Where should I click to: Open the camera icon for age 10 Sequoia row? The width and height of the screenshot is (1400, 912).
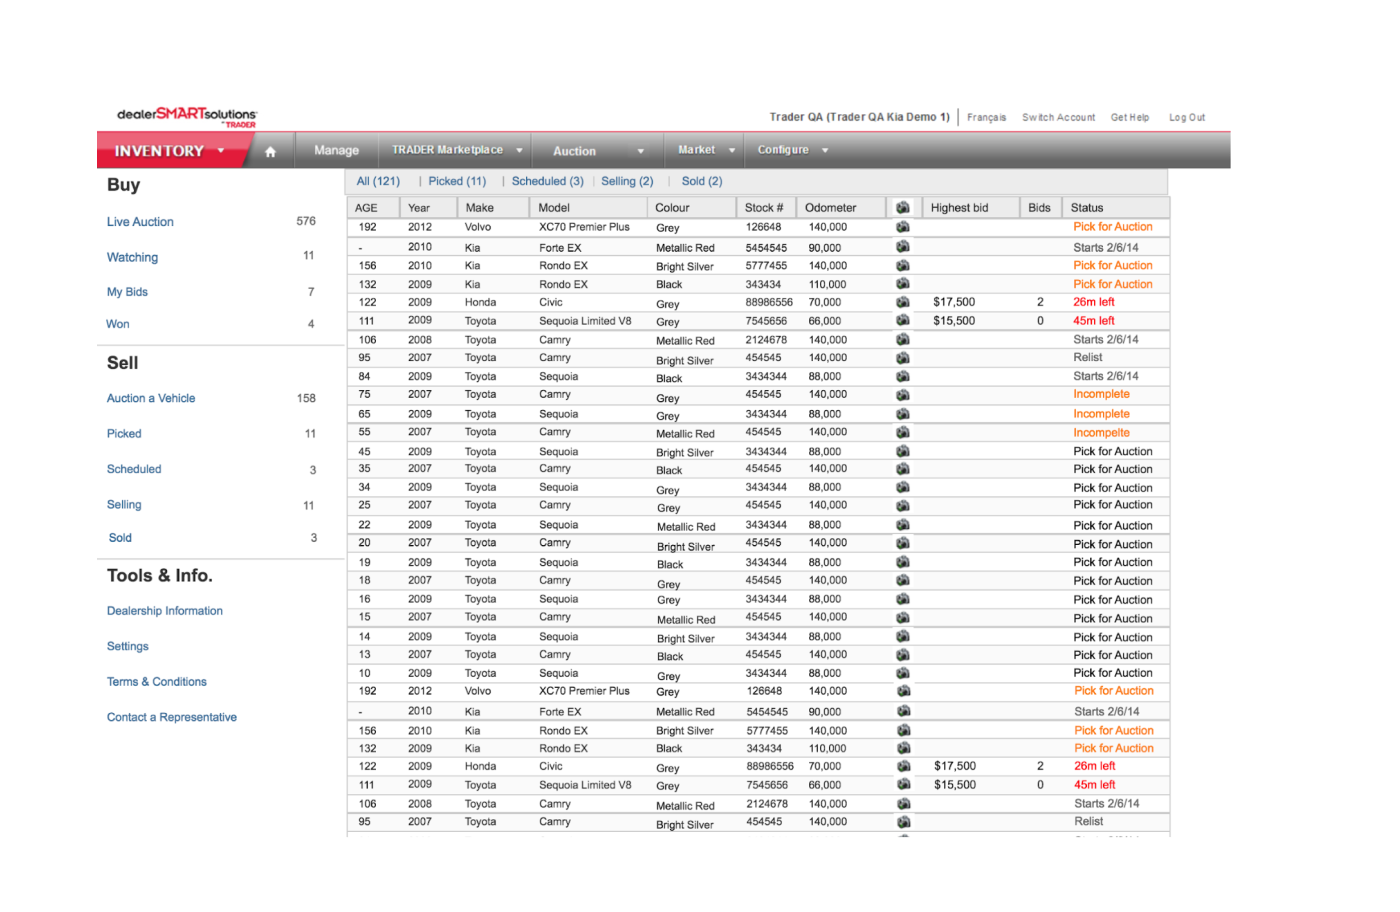pos(903,673)
